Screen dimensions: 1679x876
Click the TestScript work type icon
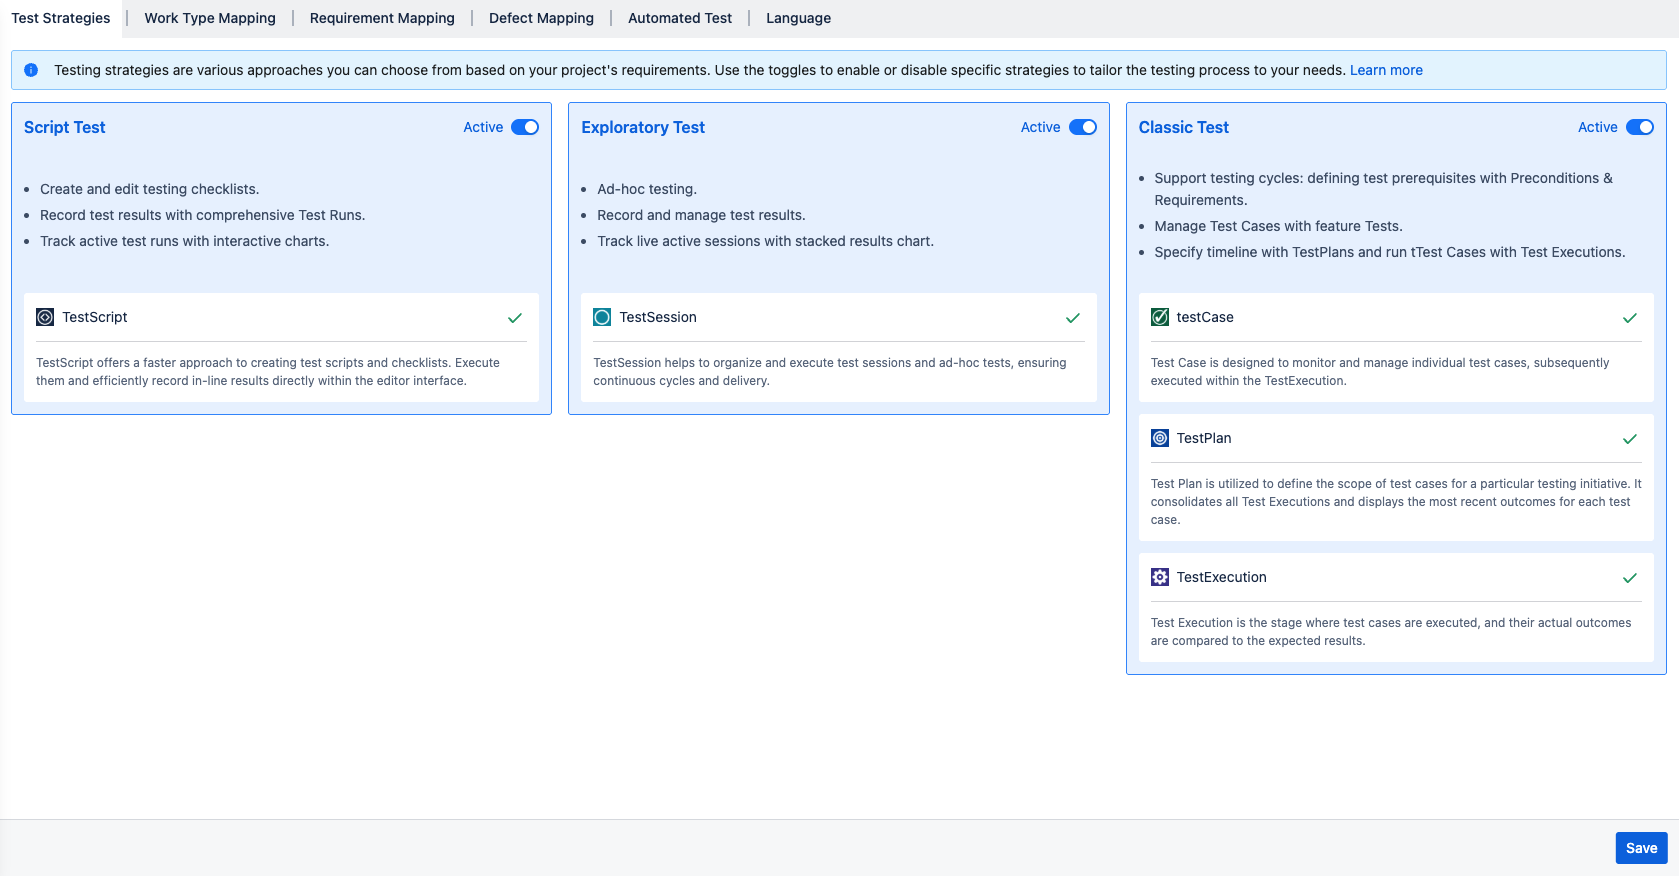pyautogui.click(x=45, y=317)
